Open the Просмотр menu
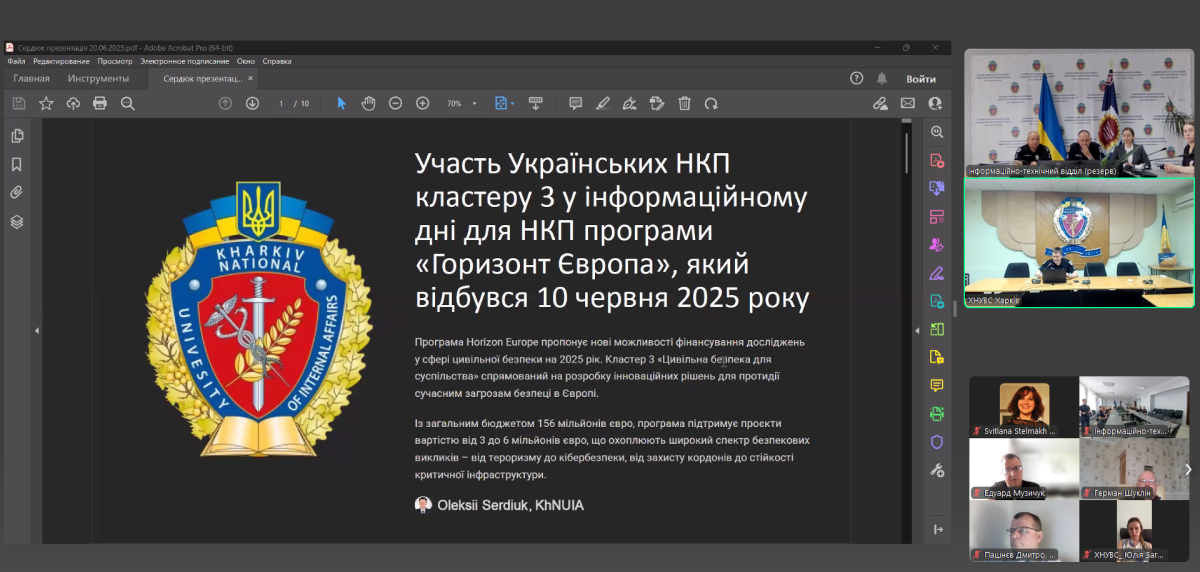This screenshot has height=572, width=1200. [x=114, y=61]
